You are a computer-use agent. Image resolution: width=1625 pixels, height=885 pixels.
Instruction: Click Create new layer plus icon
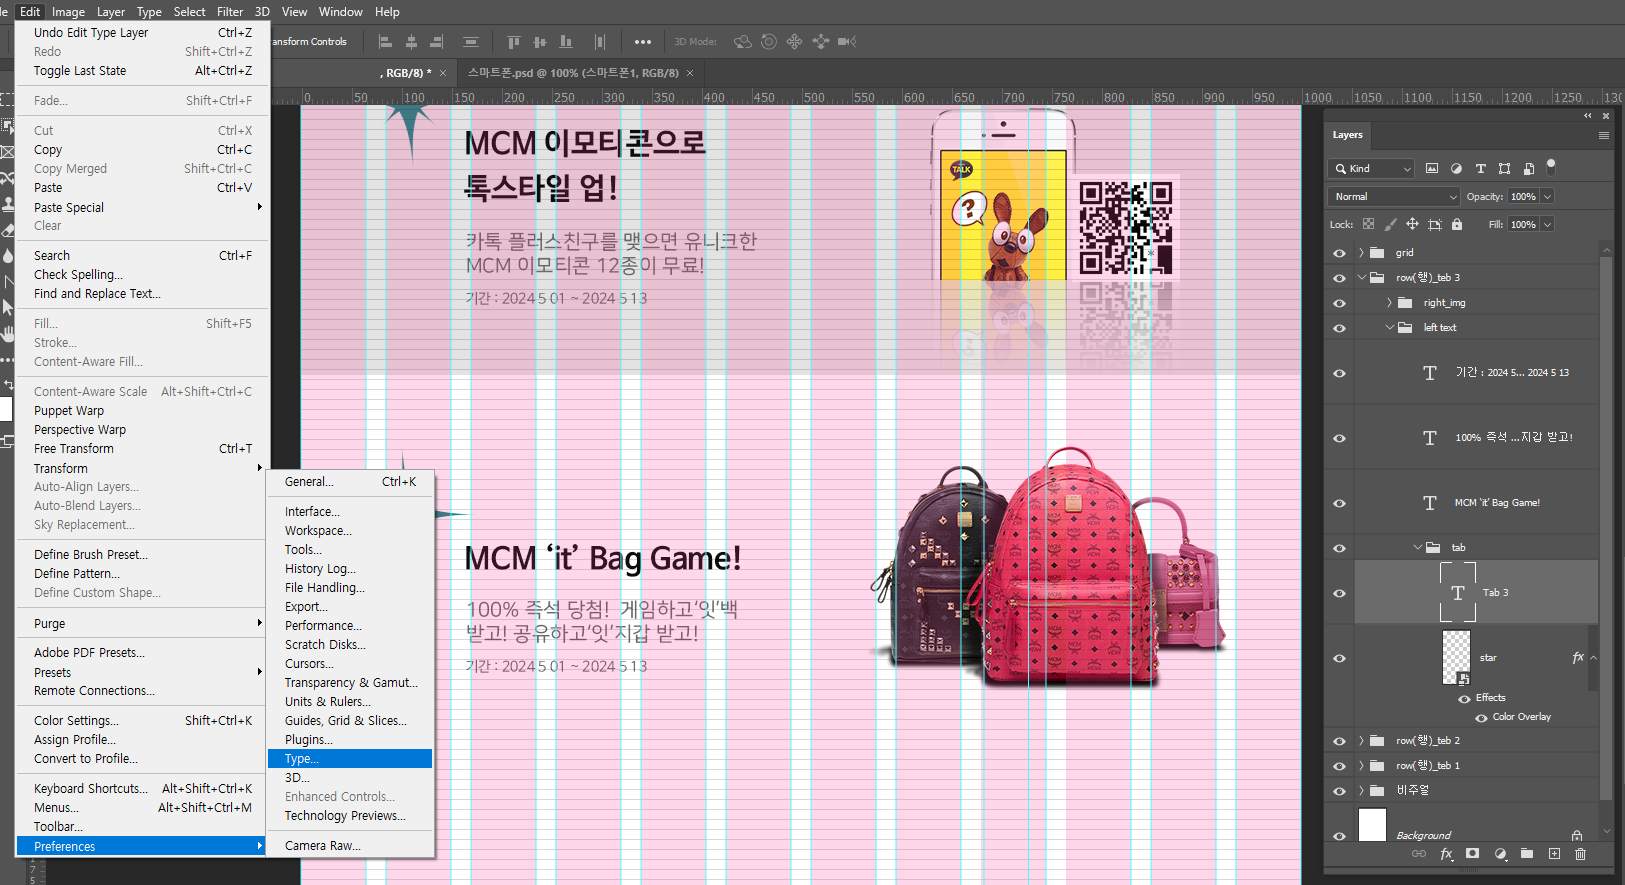coord(1554,854)
